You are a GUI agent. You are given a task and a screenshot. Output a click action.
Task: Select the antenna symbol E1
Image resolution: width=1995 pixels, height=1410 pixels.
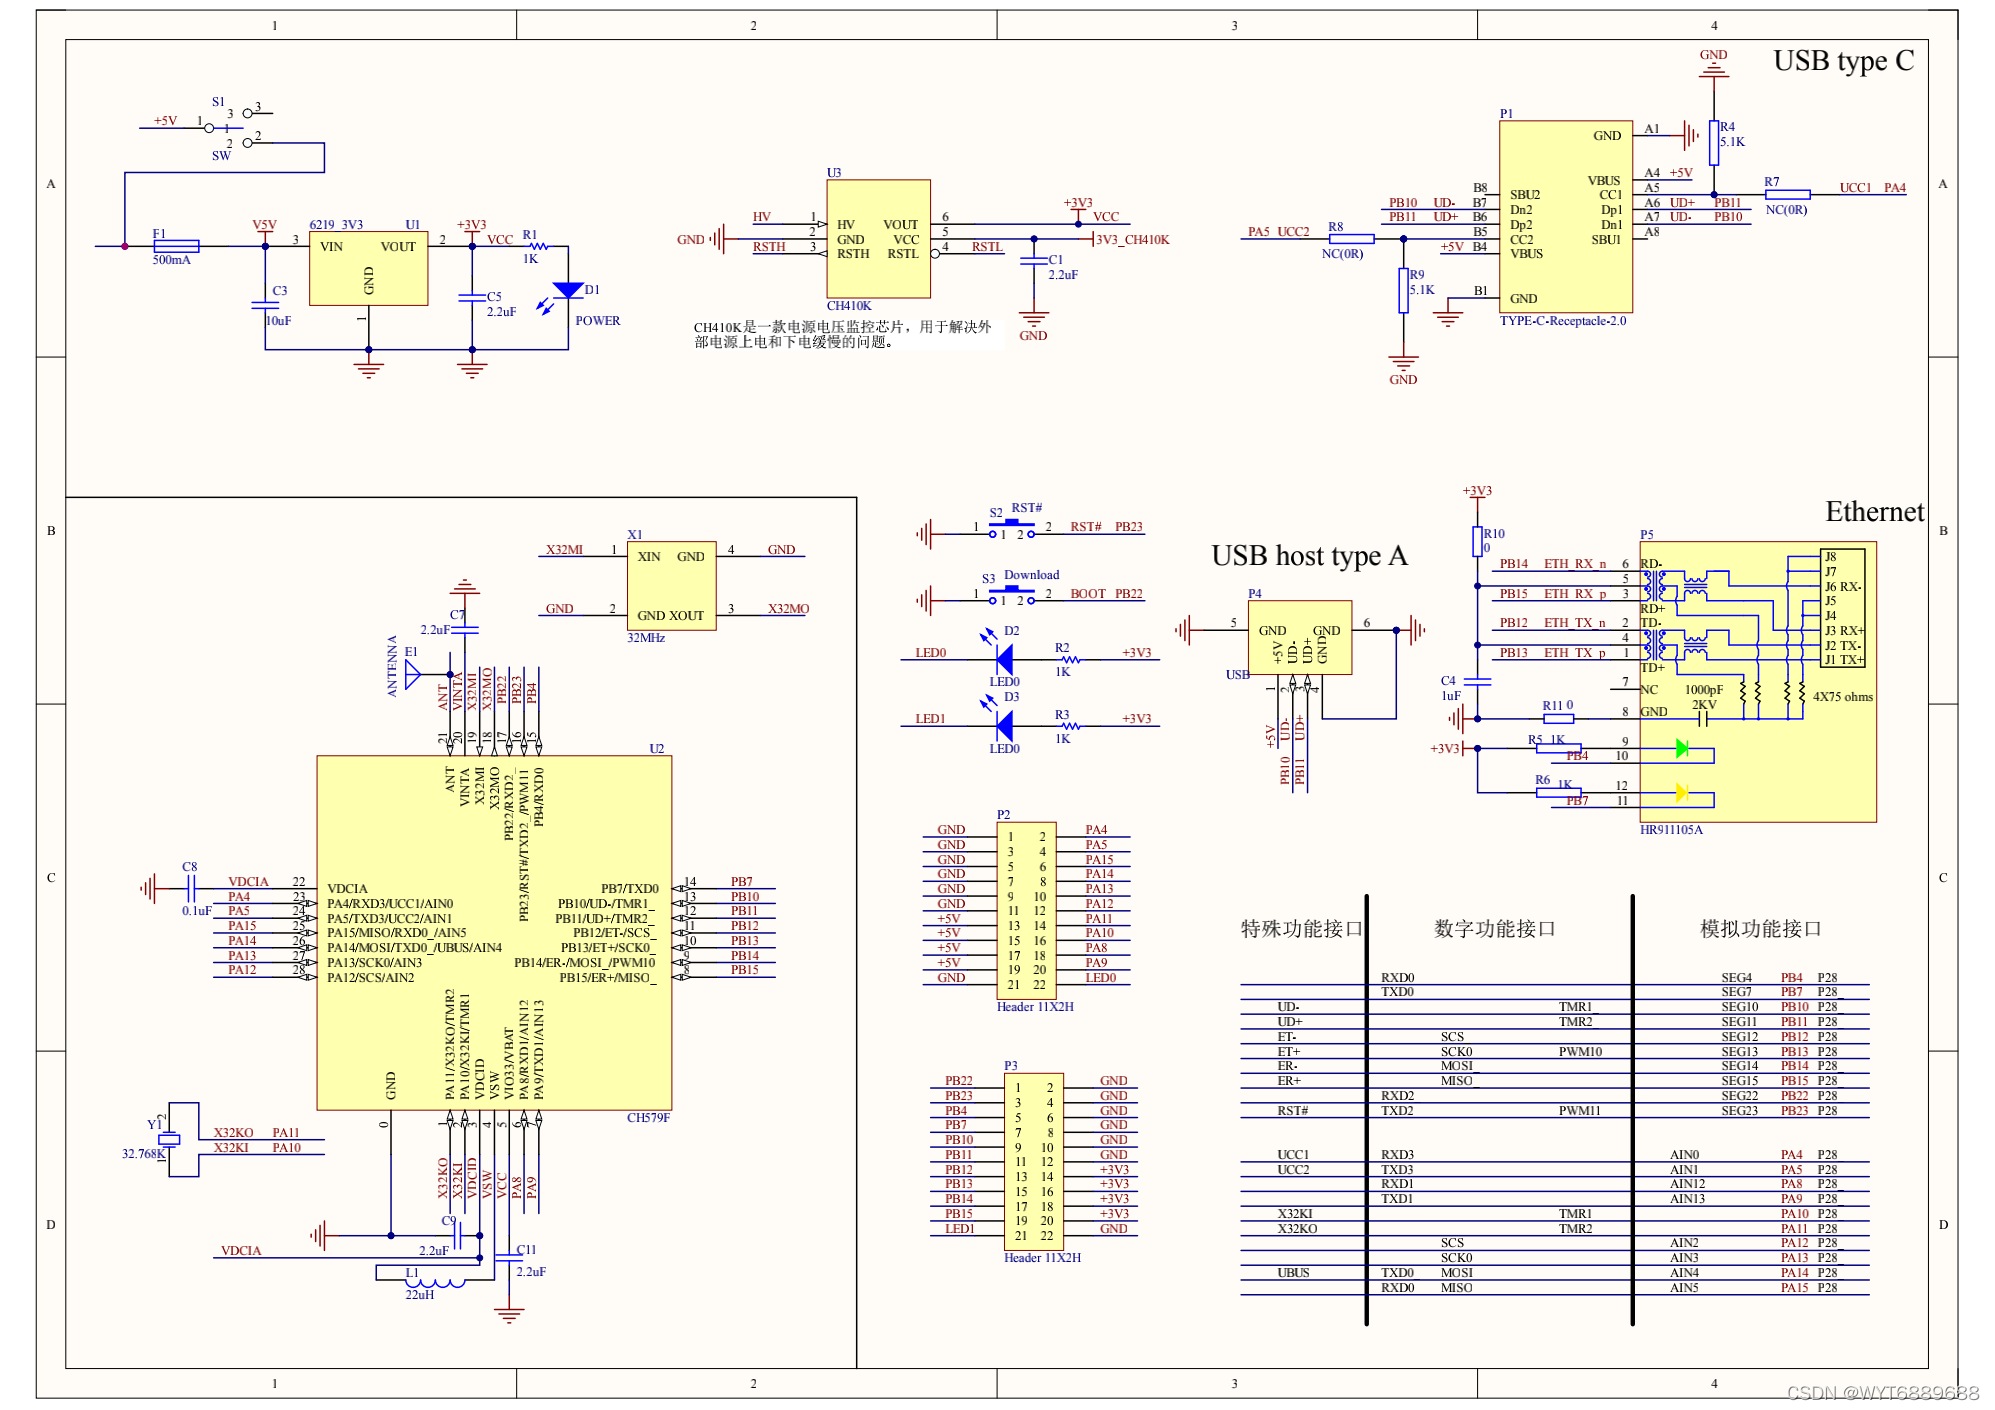(412, 674)
